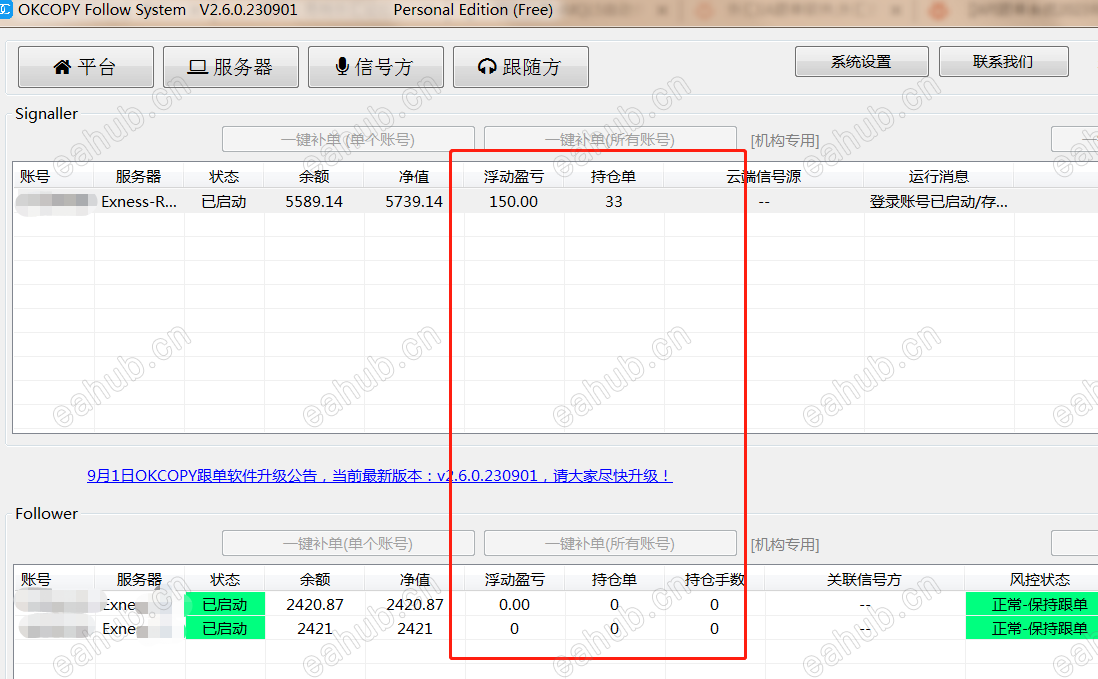Click the 登录账号已启动 running message cell
The width and height of the screenshot is (1098, 679).
point(939,201)
